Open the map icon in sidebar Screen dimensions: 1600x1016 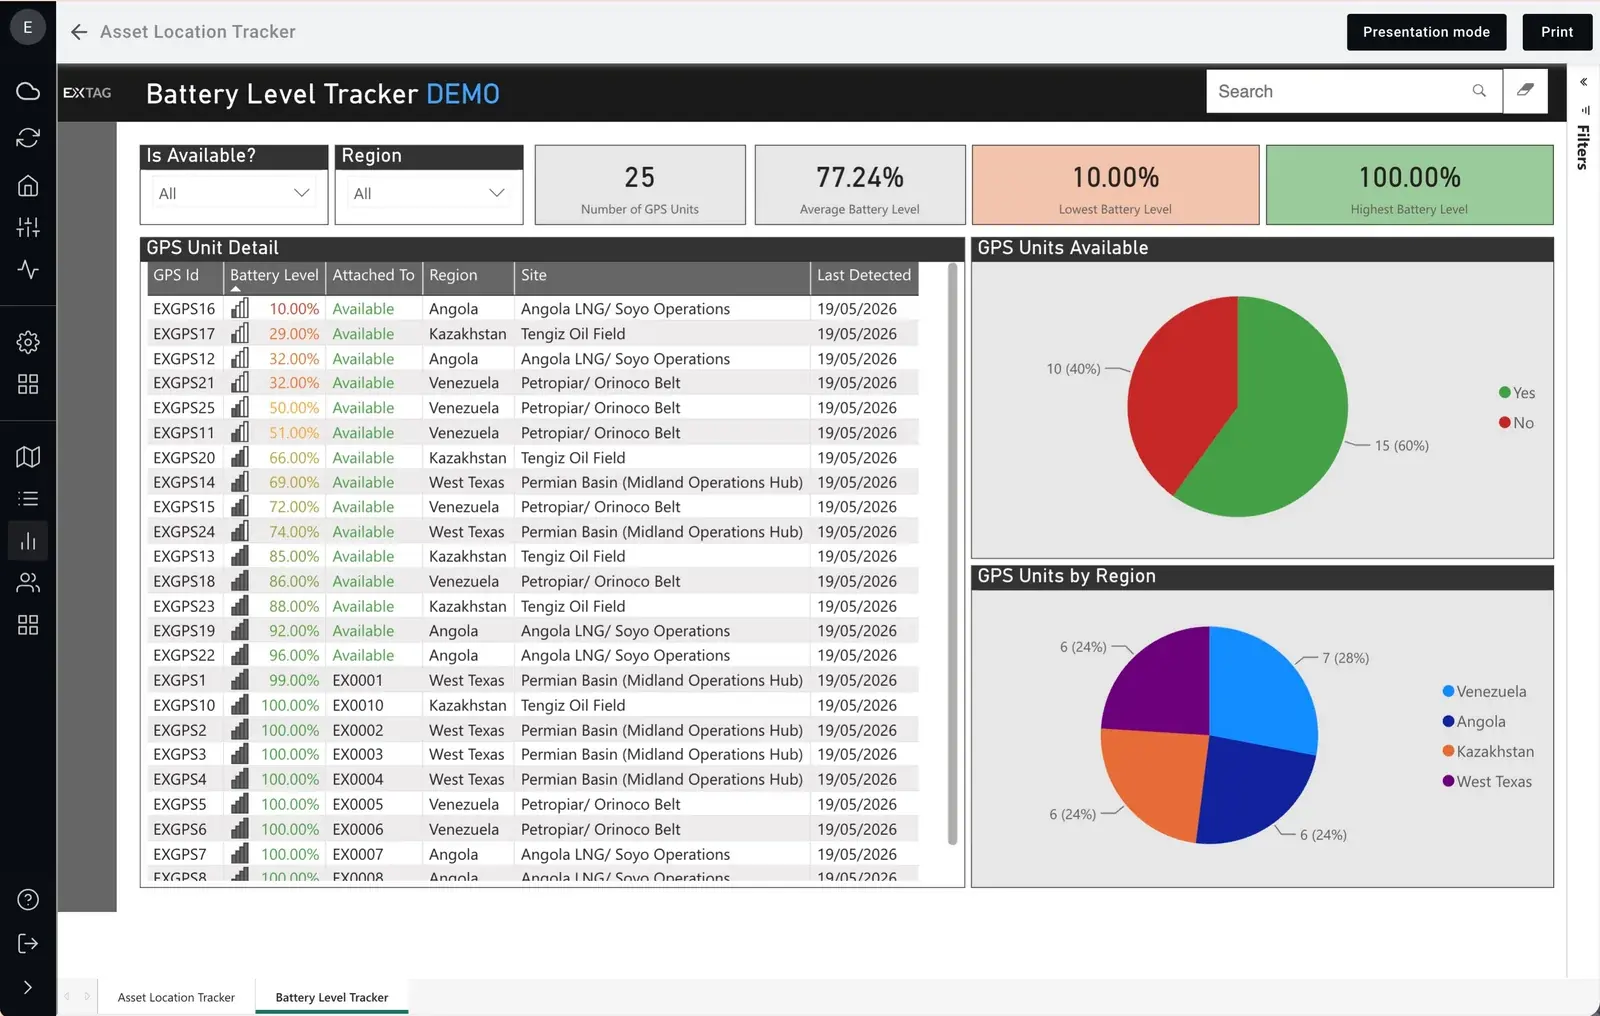click(x=28, y=457)
